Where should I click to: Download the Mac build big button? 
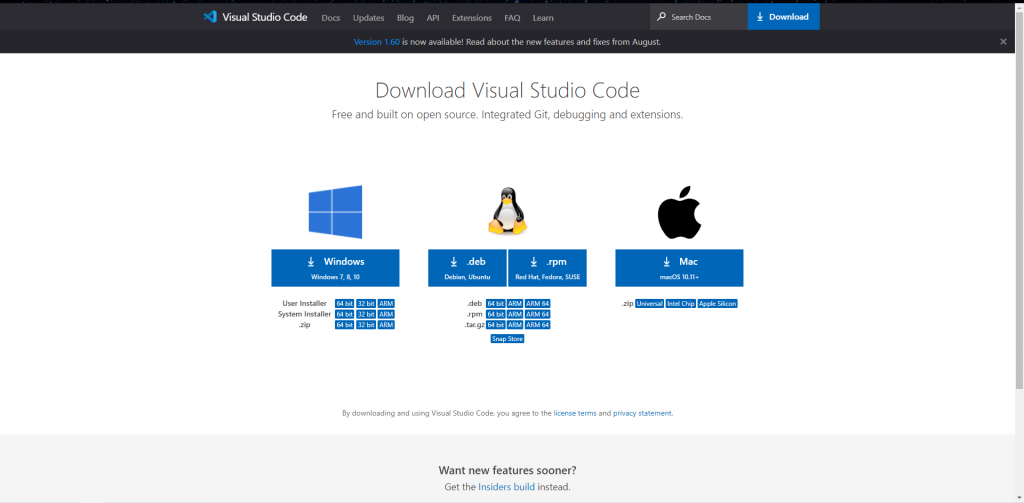(679, 268)
